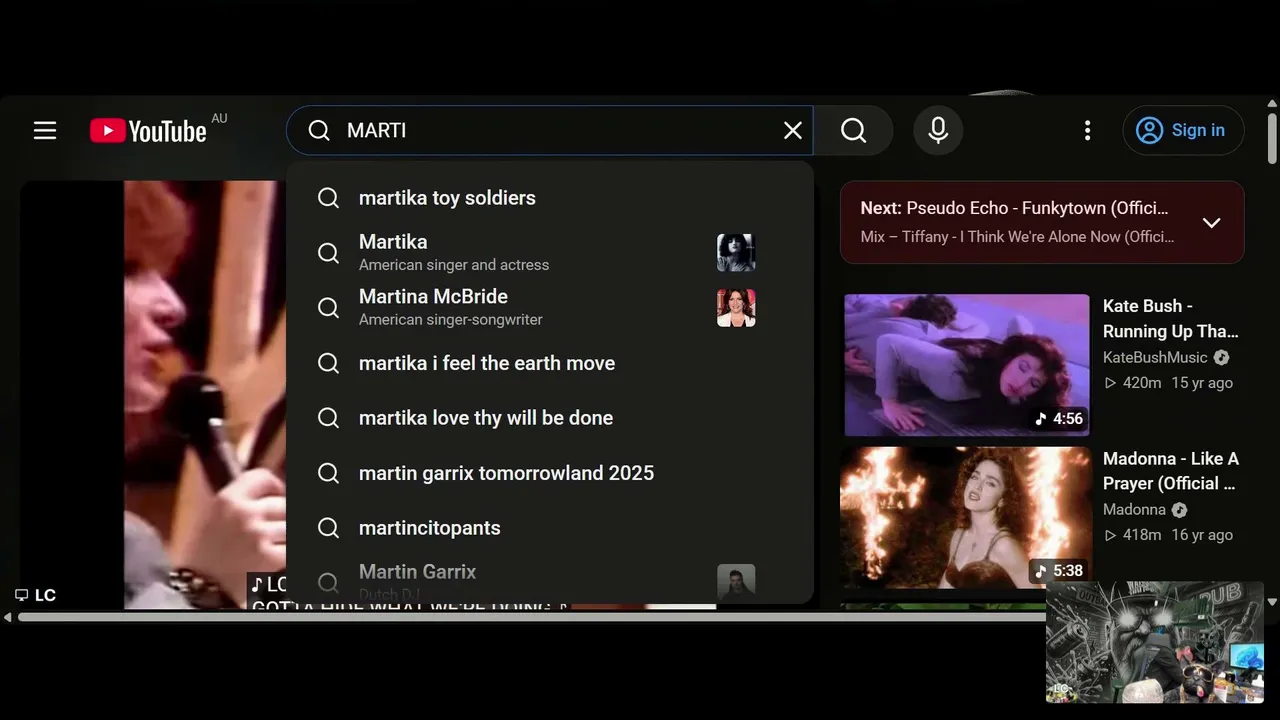Click the Sign in button

1183,130
